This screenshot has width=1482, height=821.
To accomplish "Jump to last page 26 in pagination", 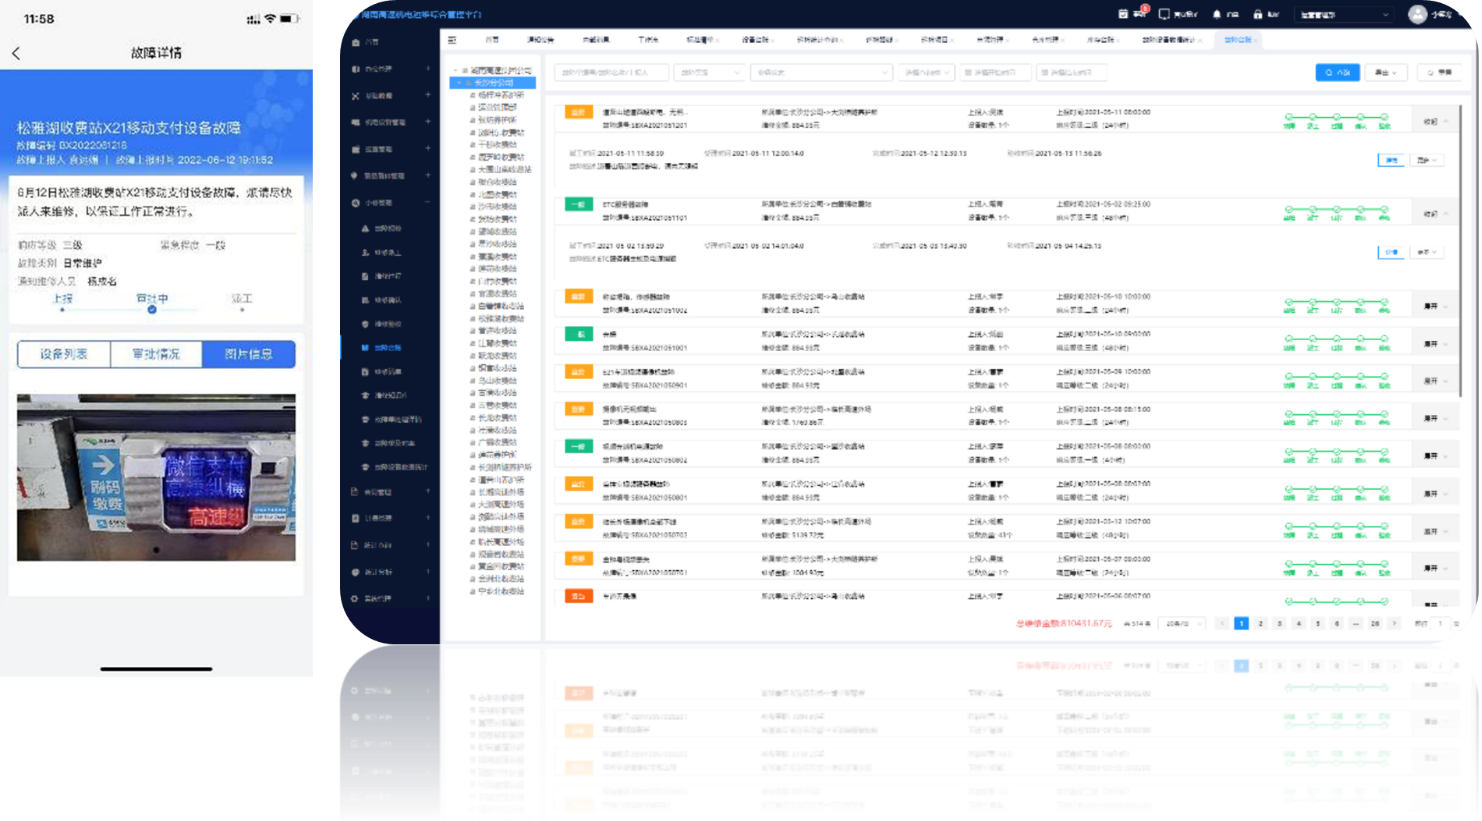I will pyautogui.click(x=1375, y=623).
